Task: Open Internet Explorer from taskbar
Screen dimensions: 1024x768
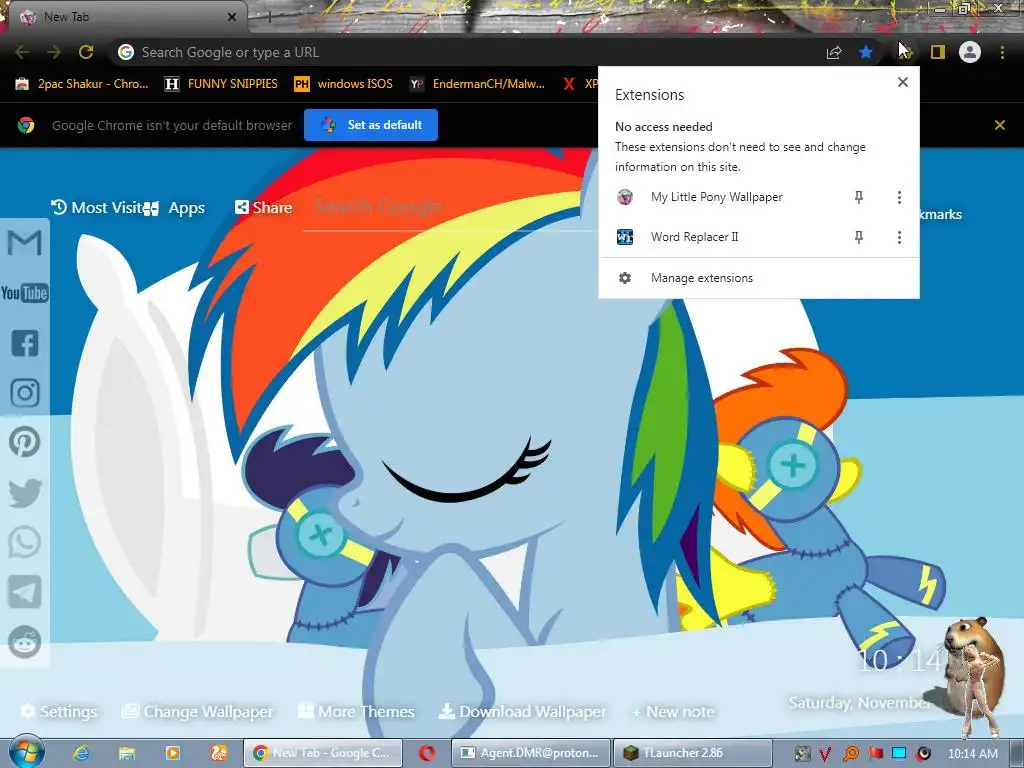Action: tap(81, 753)
